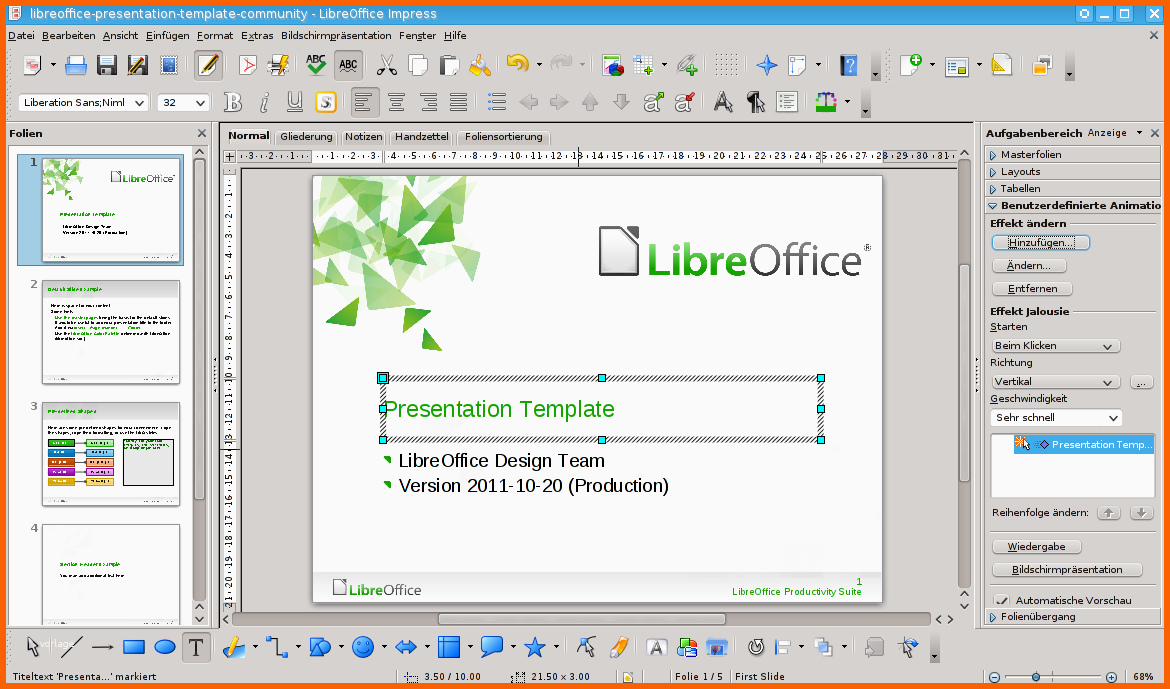1170x689 pixels.
Task: Switch to the Gliederung tab
Action: (306, 137)
